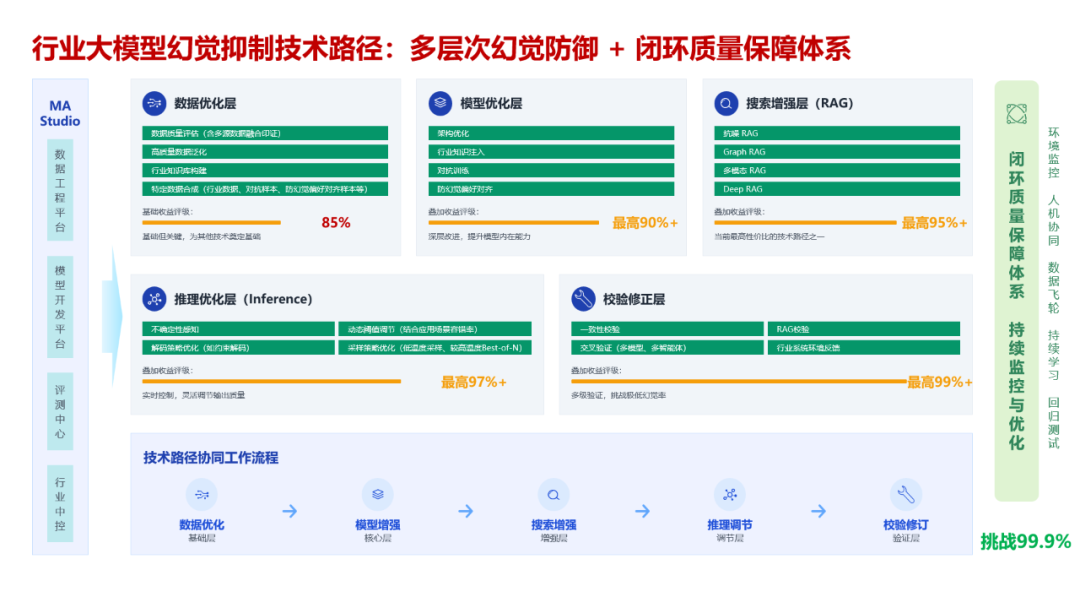Click the icon atop 闭环质量保障体系 banner
Image resolution: width=1080 pixels, height=608 pixels.
pyautogui.click(x=1017, y=114)
